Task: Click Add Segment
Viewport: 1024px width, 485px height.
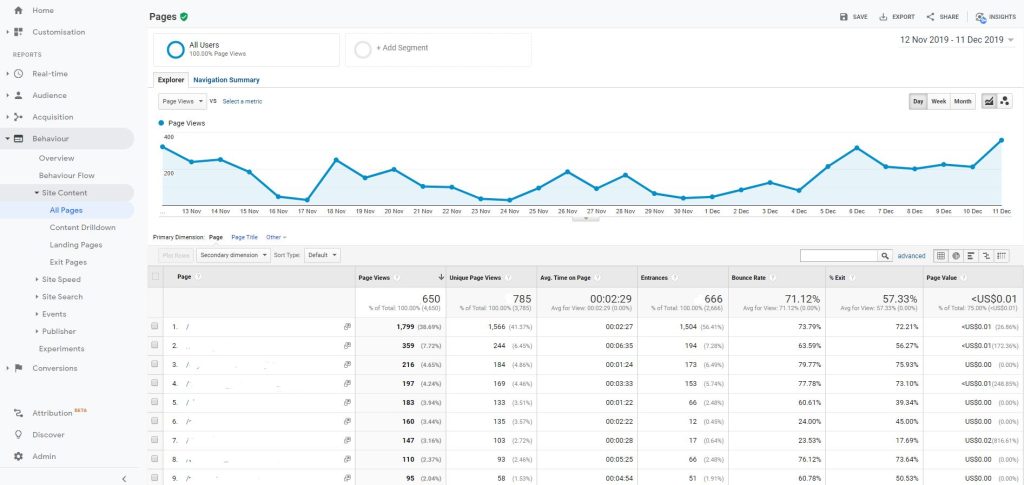Action: (x=438, y=50)
